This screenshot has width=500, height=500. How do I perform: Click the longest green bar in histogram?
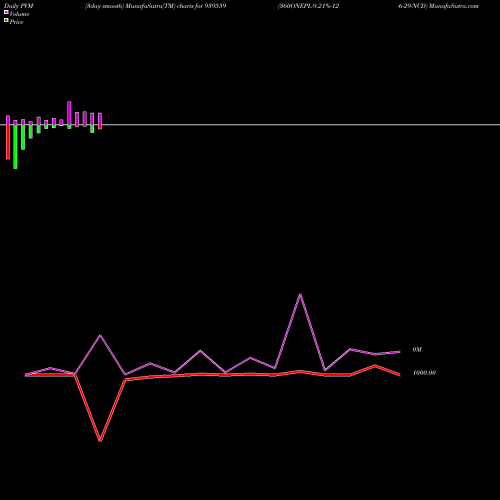[x=15, y=147]
